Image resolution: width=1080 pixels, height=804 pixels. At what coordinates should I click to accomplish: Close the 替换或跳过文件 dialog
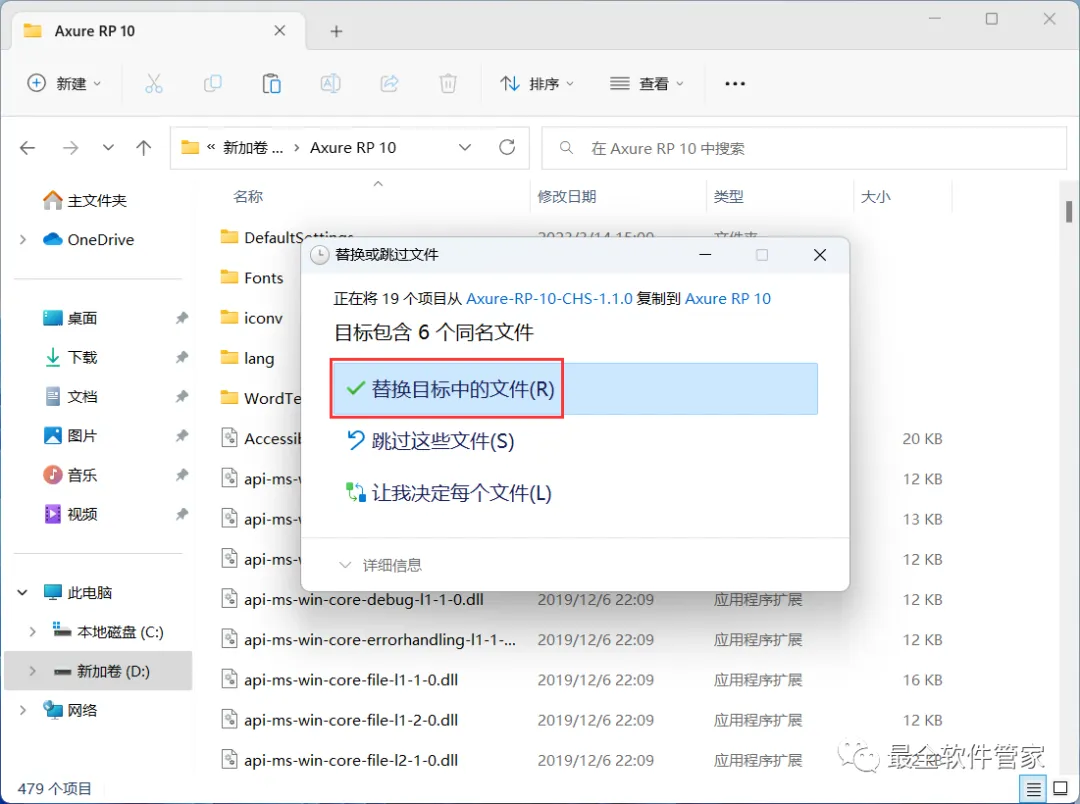[x=820, y=255]
